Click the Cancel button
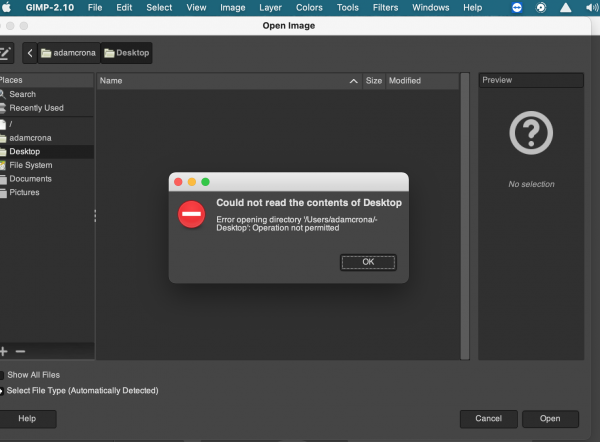This screenshot has height=442, width=600. [488, 419]
